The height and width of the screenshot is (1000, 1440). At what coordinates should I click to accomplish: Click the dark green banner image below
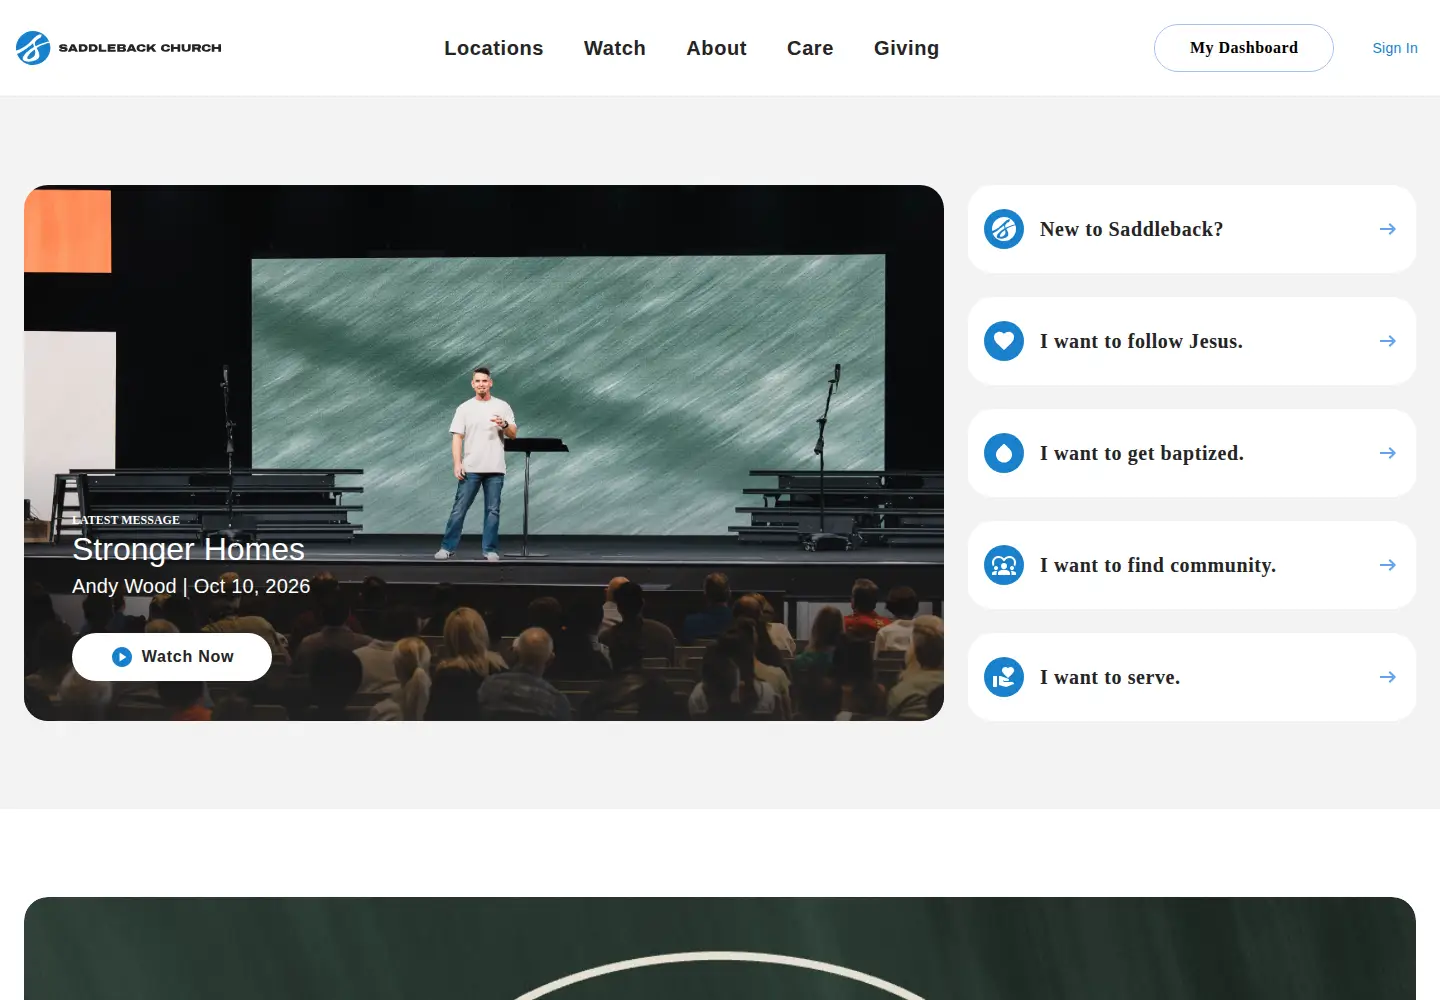click(x=720, y=948)
